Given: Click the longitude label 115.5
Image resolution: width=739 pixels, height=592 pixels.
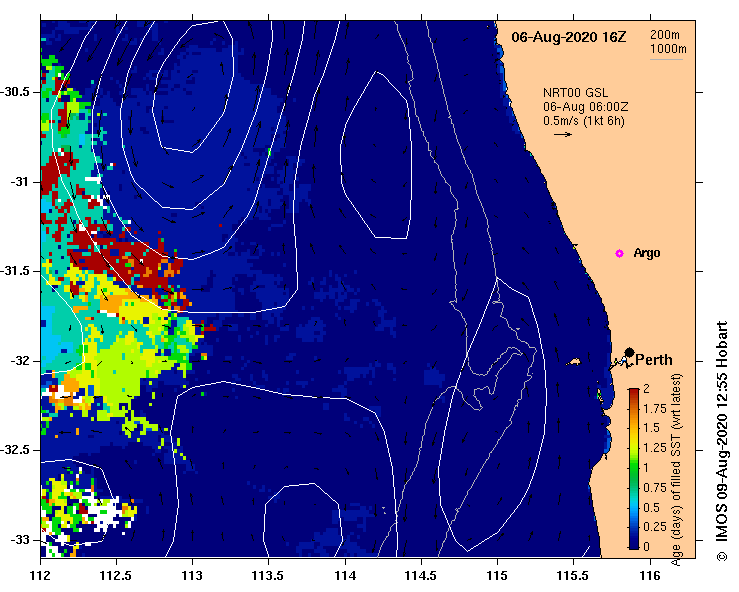Looking at the screenshot, I should (x=573, y=575).
